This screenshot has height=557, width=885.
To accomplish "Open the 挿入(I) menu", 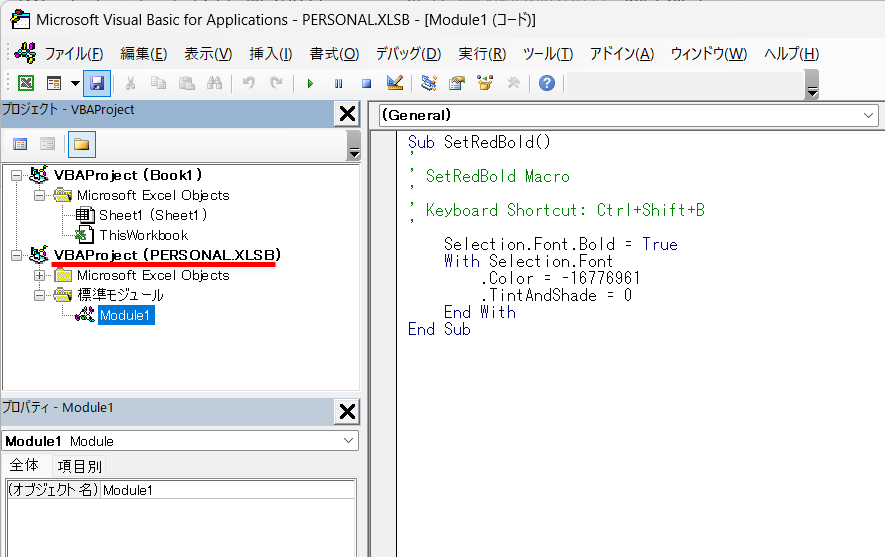I will point(270,54).
